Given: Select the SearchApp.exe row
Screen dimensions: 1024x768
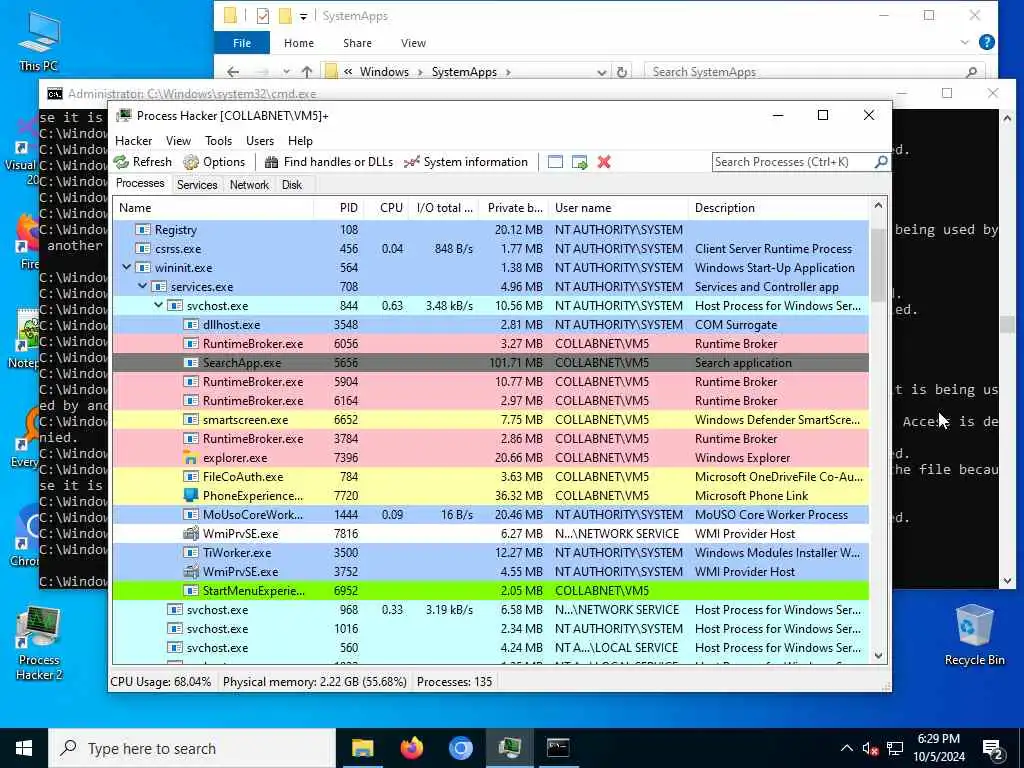Looking at the screenshot, I should (x=490, y=362).
